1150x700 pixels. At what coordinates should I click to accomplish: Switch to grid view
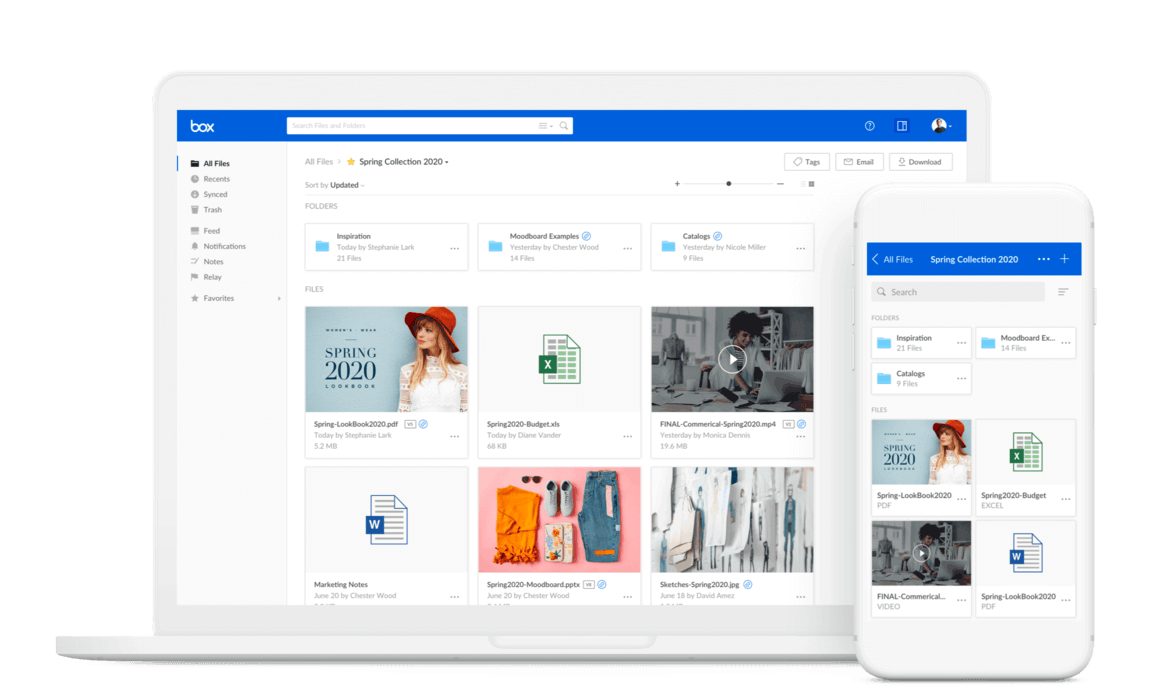[811, 184]
